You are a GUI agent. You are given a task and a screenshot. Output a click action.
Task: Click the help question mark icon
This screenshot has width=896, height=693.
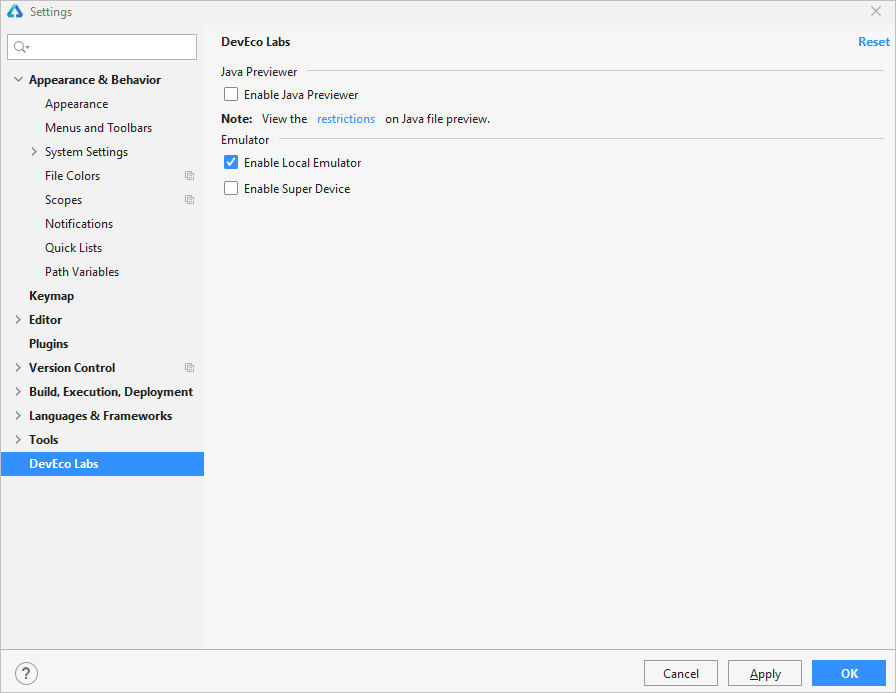26,673
